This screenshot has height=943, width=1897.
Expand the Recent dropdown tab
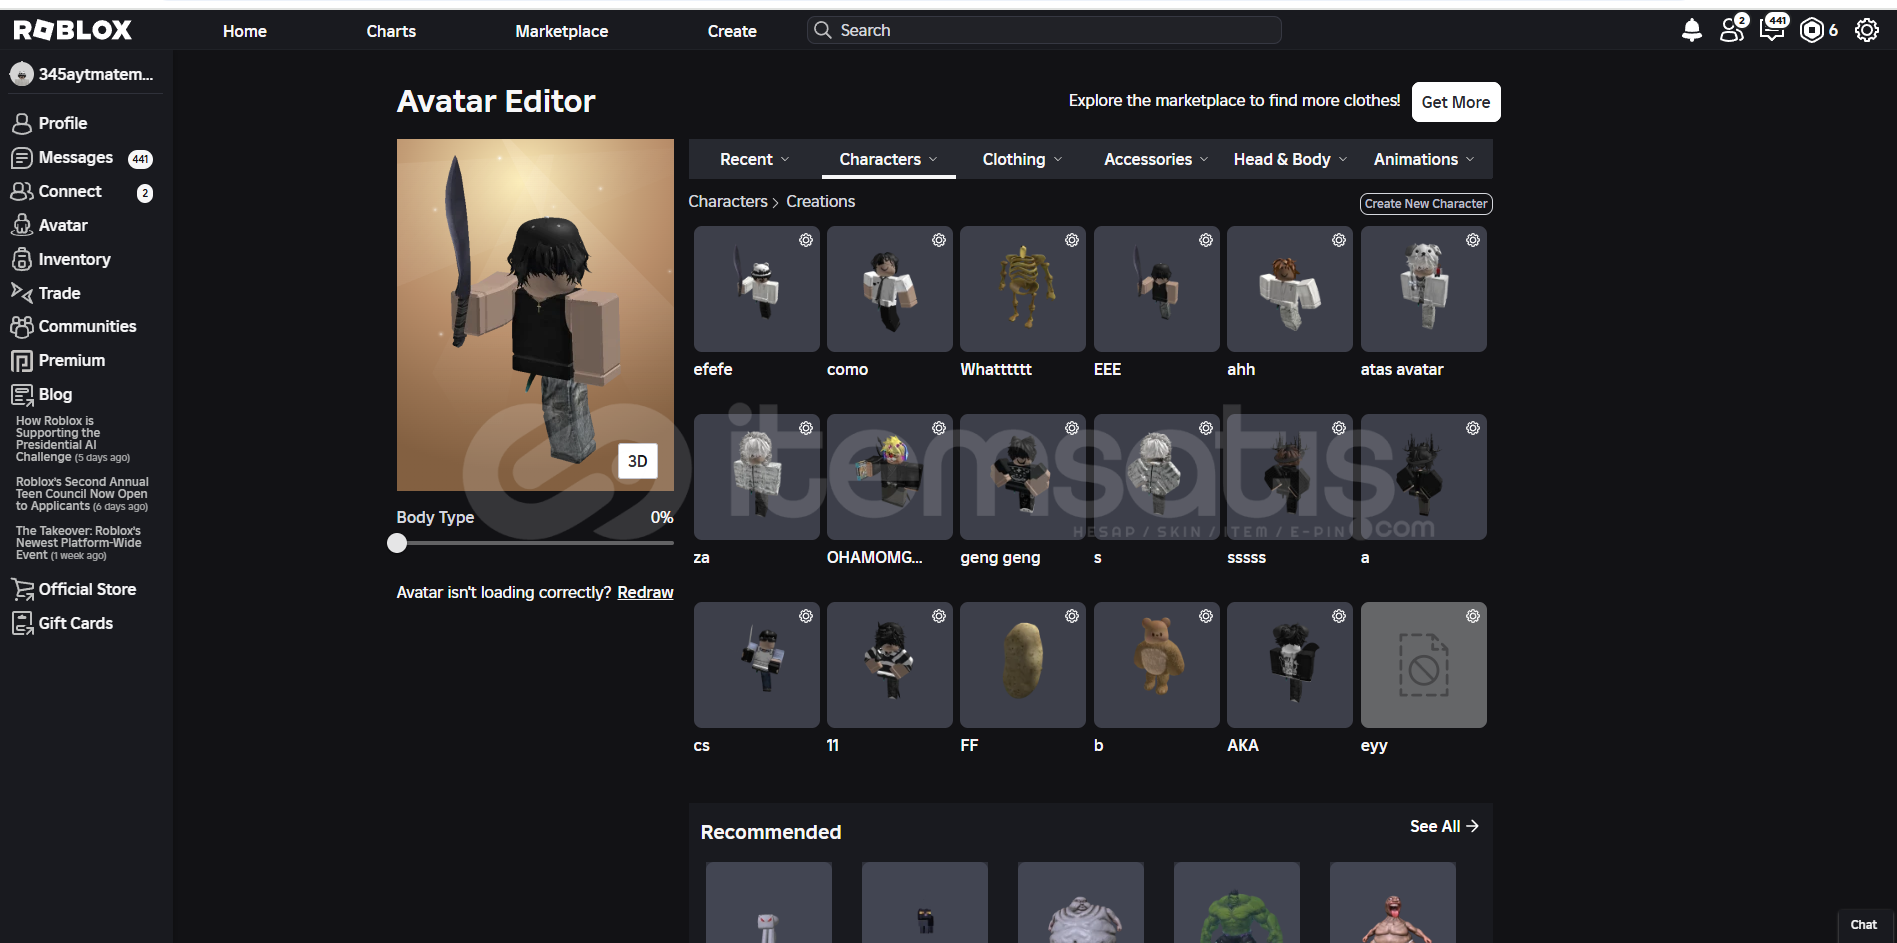point(755,159)
